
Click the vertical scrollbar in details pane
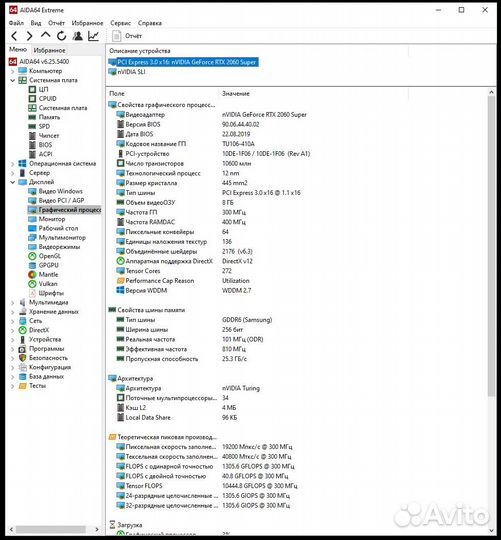(491, 246)
